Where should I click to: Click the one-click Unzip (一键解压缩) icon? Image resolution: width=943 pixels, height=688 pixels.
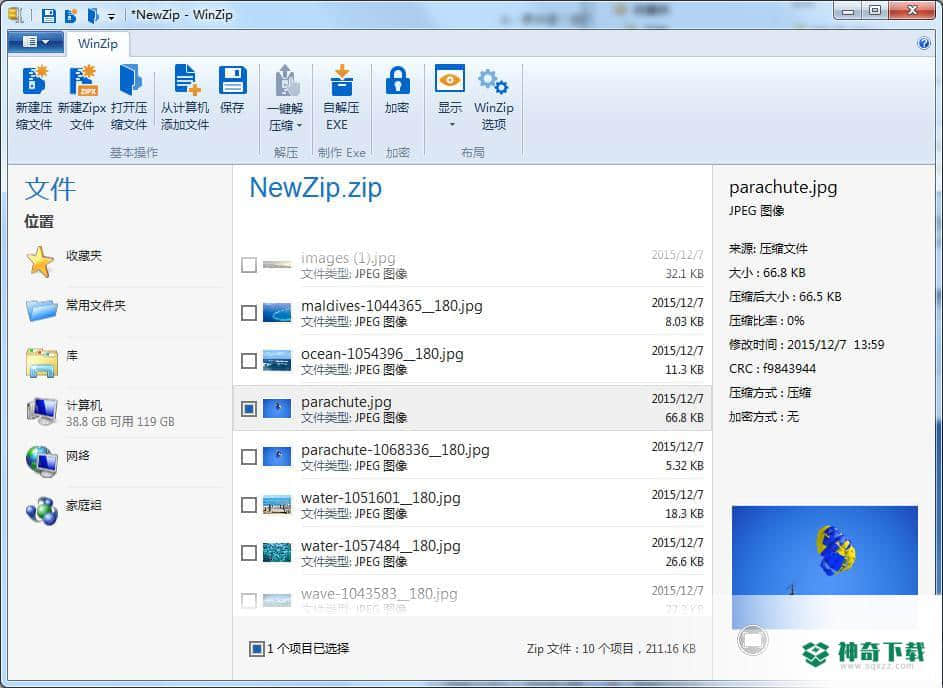[x=286, y=81]
